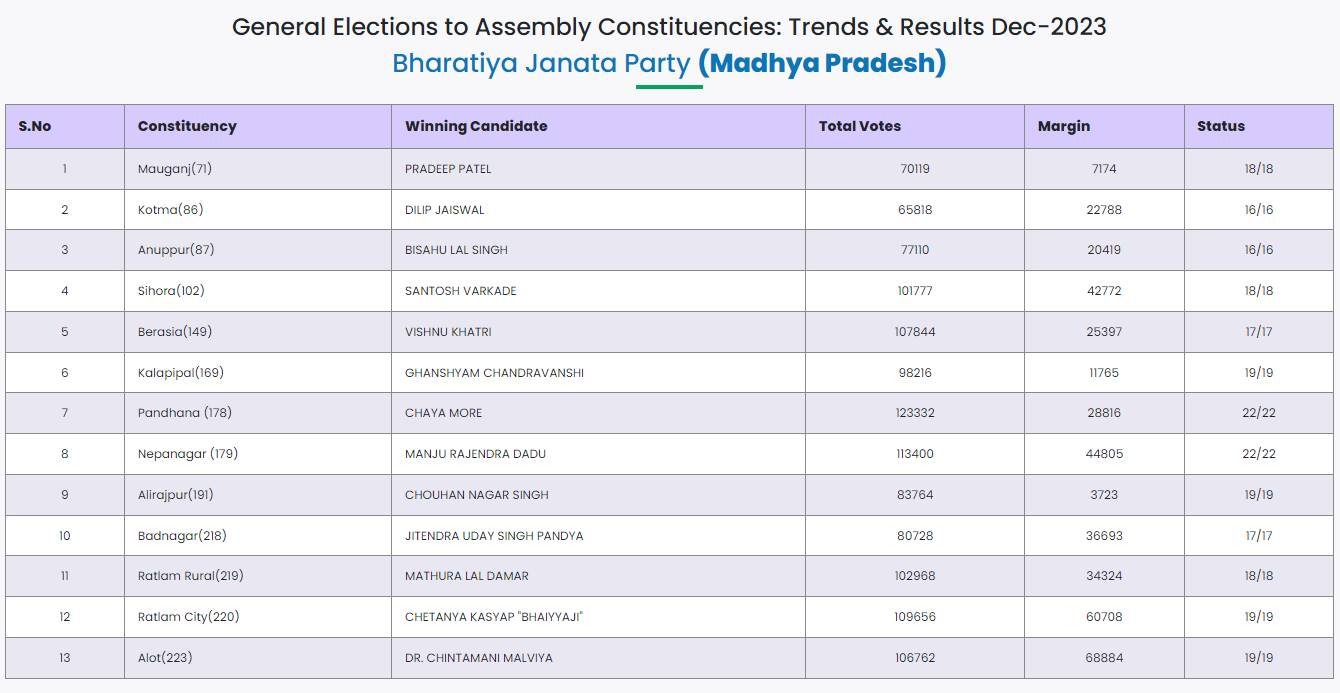Open Nepanagar (179) constituency details
Viewport: 1340px width, 693px height.
point(188,454)
